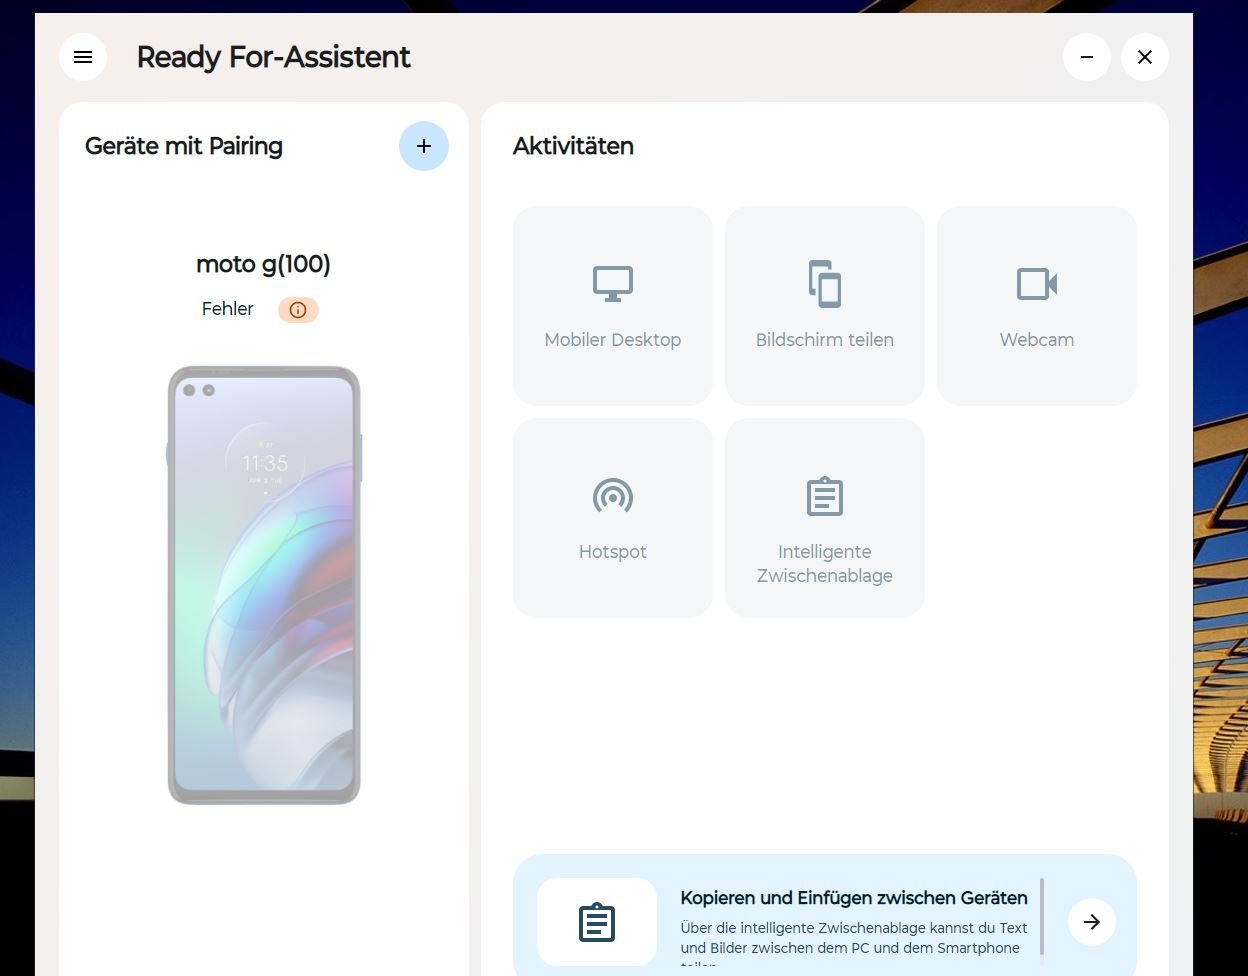The image size is (1248, 976).
Task: Select the moto g(100) device name
Action: 264,264
